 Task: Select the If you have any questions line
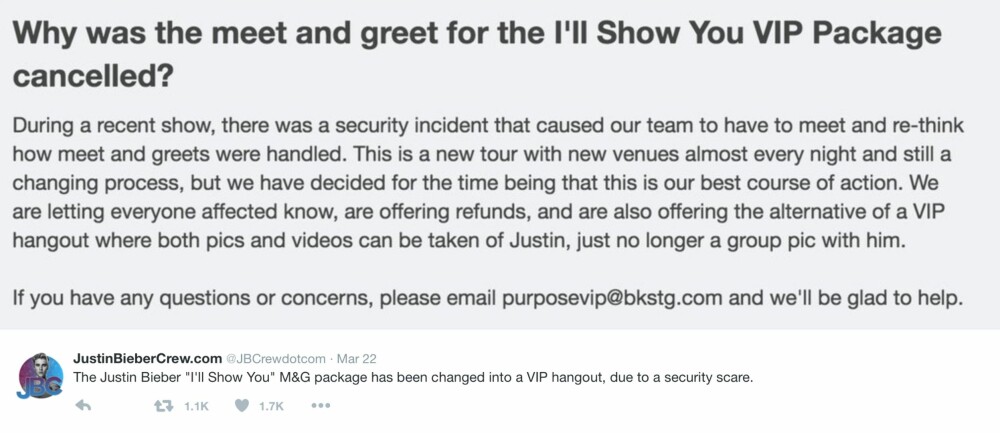click(x=487, y=298)
